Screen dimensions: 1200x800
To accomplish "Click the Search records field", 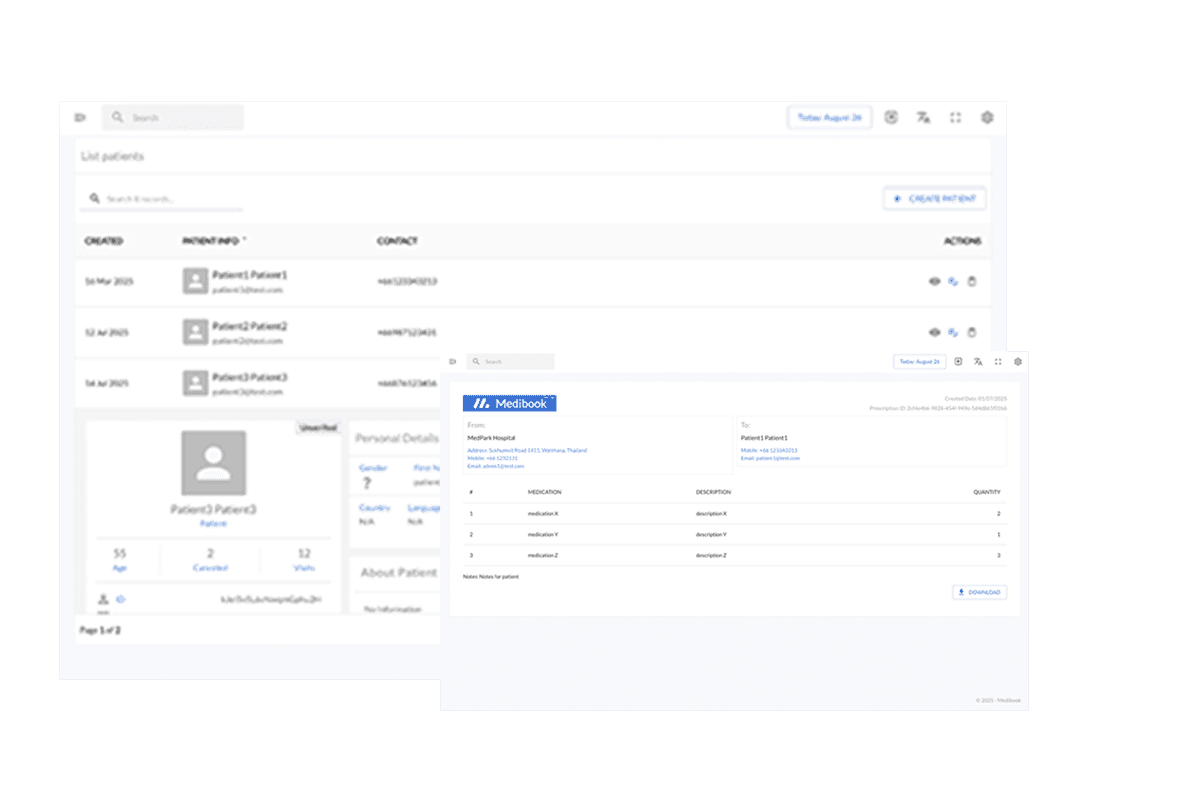I will point(165,199).
